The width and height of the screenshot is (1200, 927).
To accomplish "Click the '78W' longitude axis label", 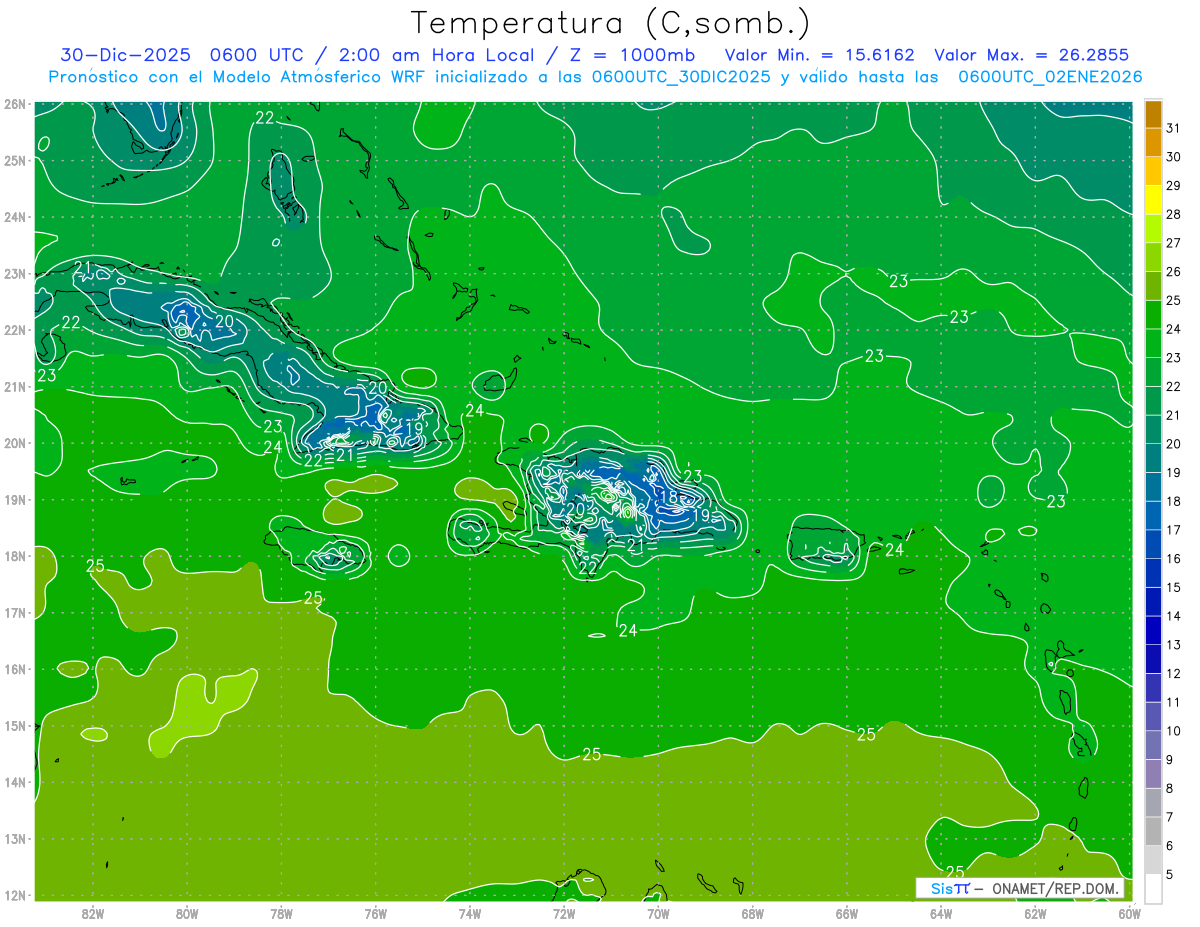I will click(x=281, y=913).
